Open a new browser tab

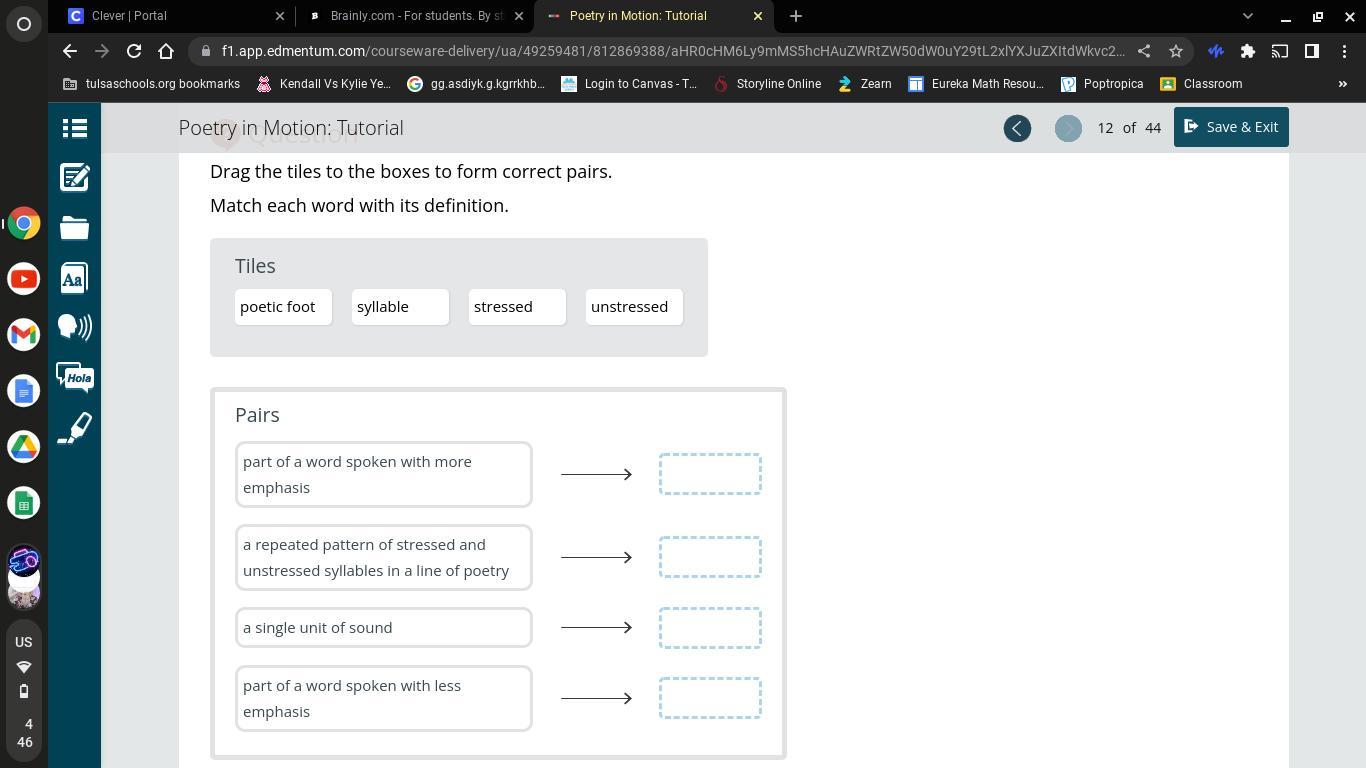coord(796,16)
